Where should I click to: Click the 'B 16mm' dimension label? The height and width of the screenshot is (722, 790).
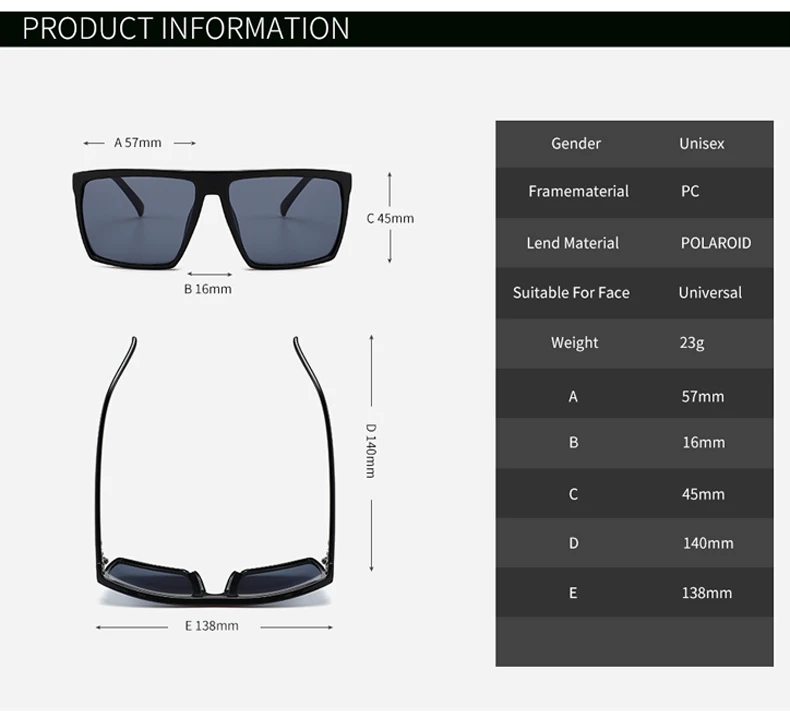click(x=208, y=289)
